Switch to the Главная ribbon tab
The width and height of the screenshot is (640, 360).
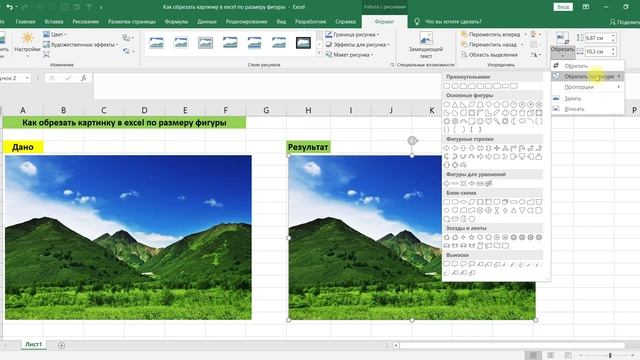[x=25, y=22]
